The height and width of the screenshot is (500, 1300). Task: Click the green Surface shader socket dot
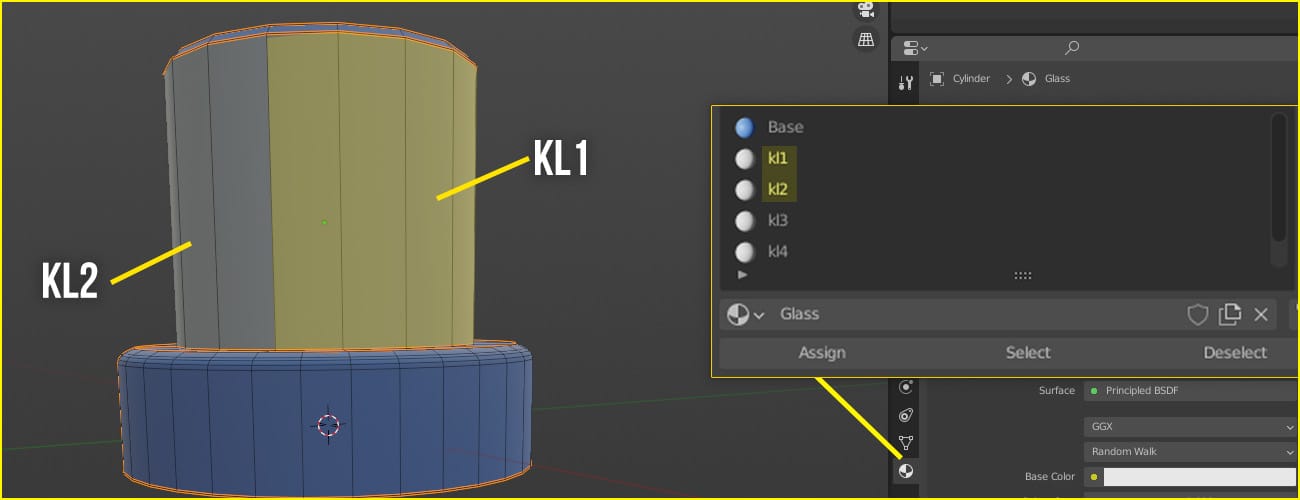pyautogui.click(x=1094, y=391)
